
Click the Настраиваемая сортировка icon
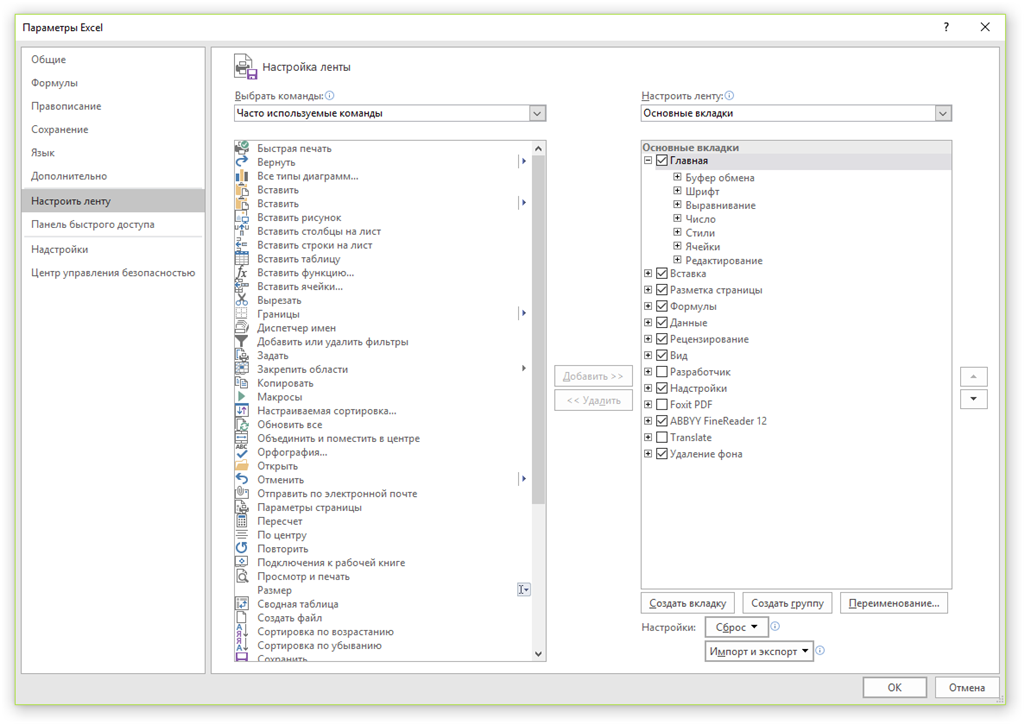pos(242,411)
